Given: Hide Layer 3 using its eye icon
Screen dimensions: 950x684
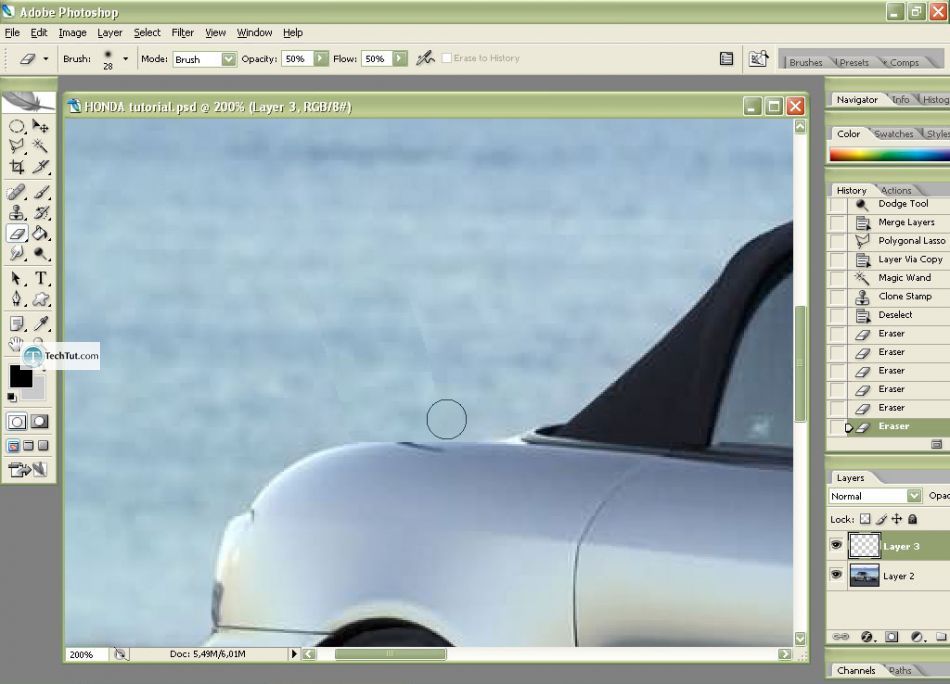Looking at the screenshot, I should (x=836, y=546).
